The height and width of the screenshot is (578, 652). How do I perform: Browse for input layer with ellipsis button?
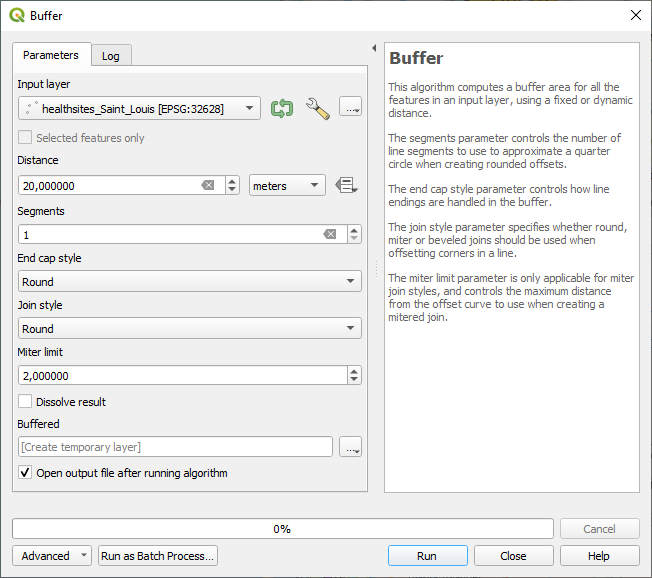[350, 108]
